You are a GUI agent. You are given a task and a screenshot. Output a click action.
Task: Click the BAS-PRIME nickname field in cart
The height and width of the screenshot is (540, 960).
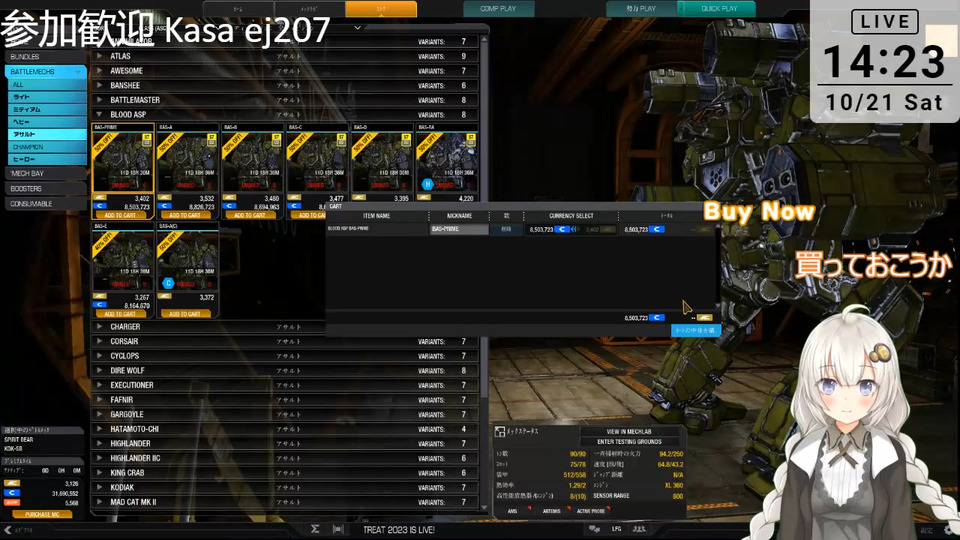pyautogui.click(x=459, y=230)
